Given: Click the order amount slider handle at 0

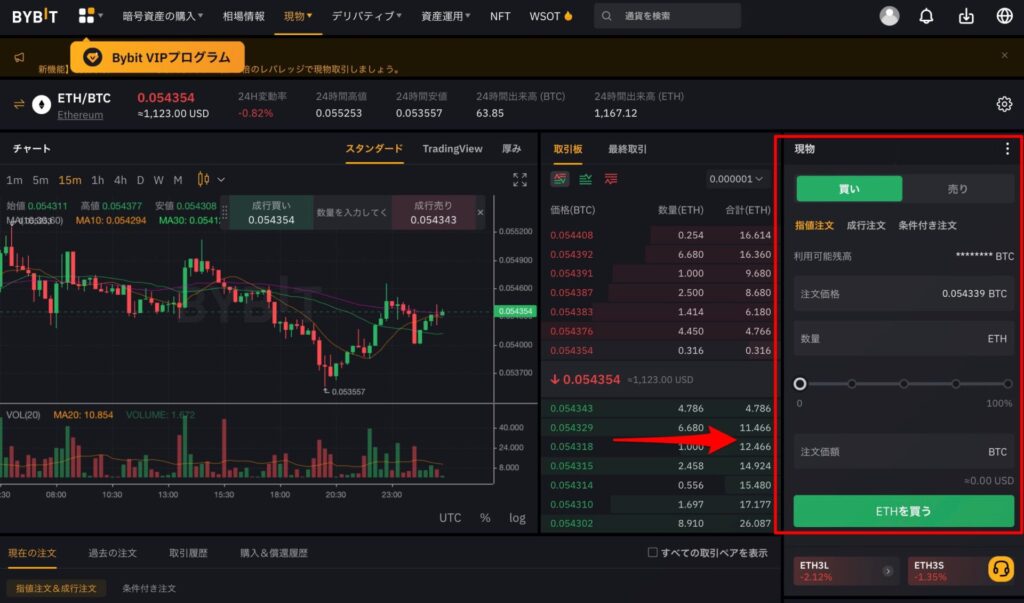Looking at the screenshot, I should pyautogui.click(x=800, y=383).
